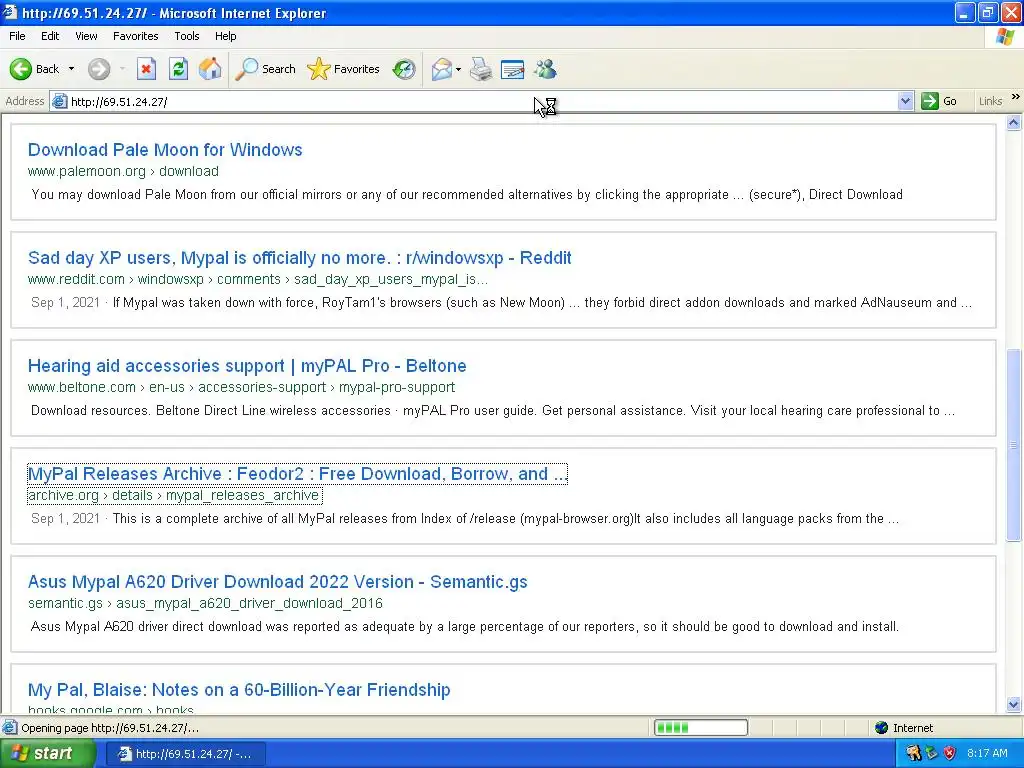Open Hearing aid accessories support Beltone link
The image size is (1024, 768).
click(x=247, y=366)
